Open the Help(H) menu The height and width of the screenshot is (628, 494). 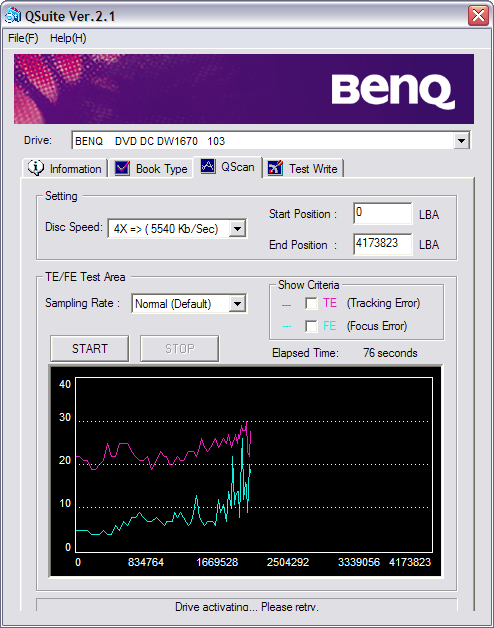click(x=68, y=38)
